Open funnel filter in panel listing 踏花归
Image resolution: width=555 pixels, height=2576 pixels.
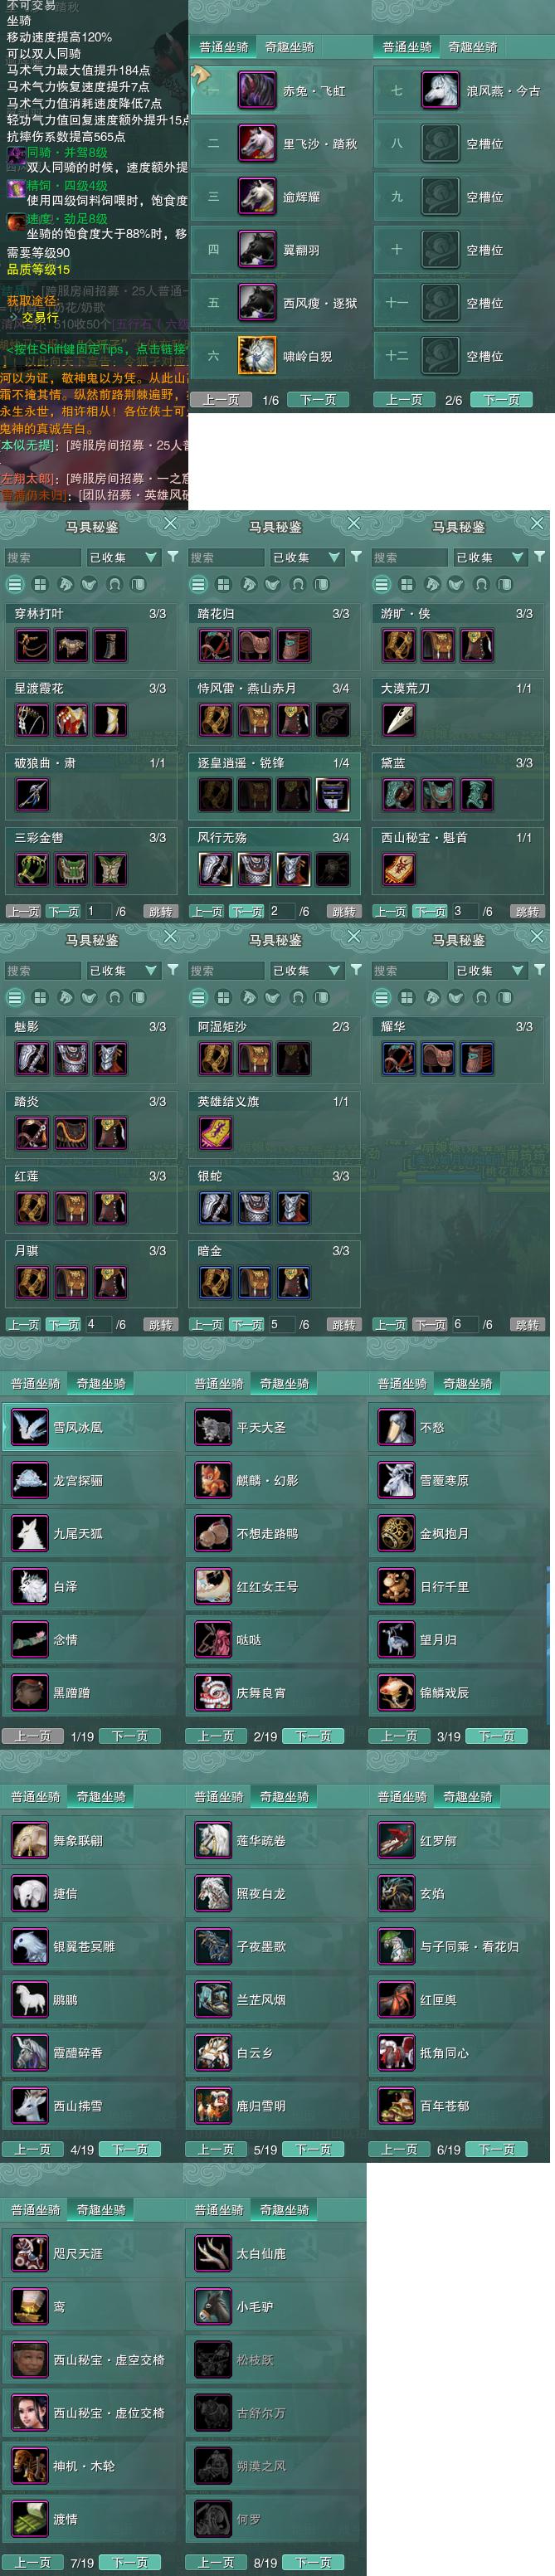pyautogui.click(x=356, y=557)
